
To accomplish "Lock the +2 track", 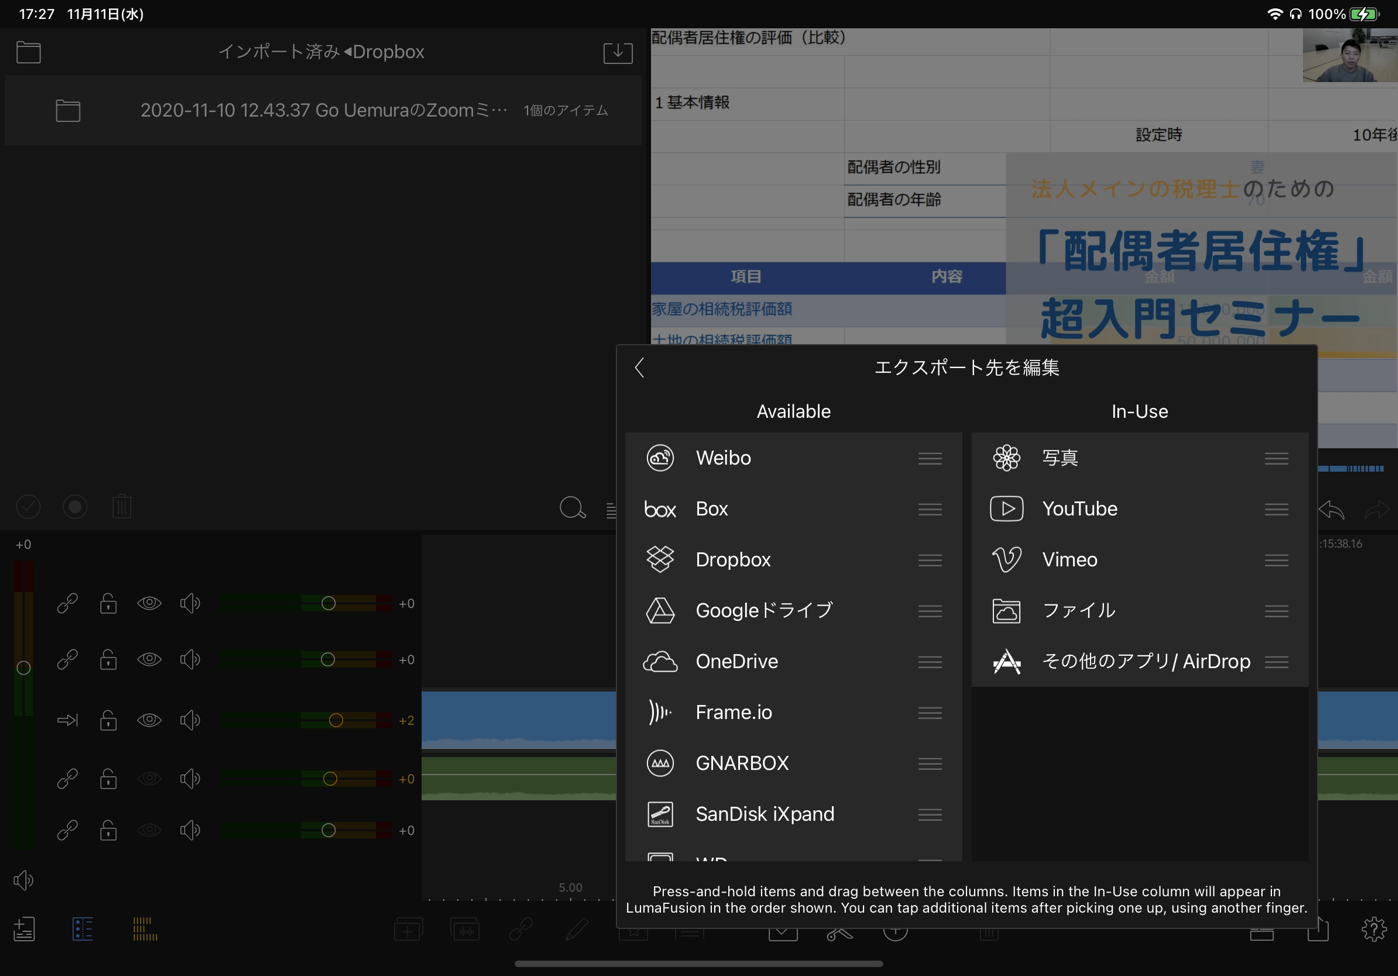I will 108,720.
